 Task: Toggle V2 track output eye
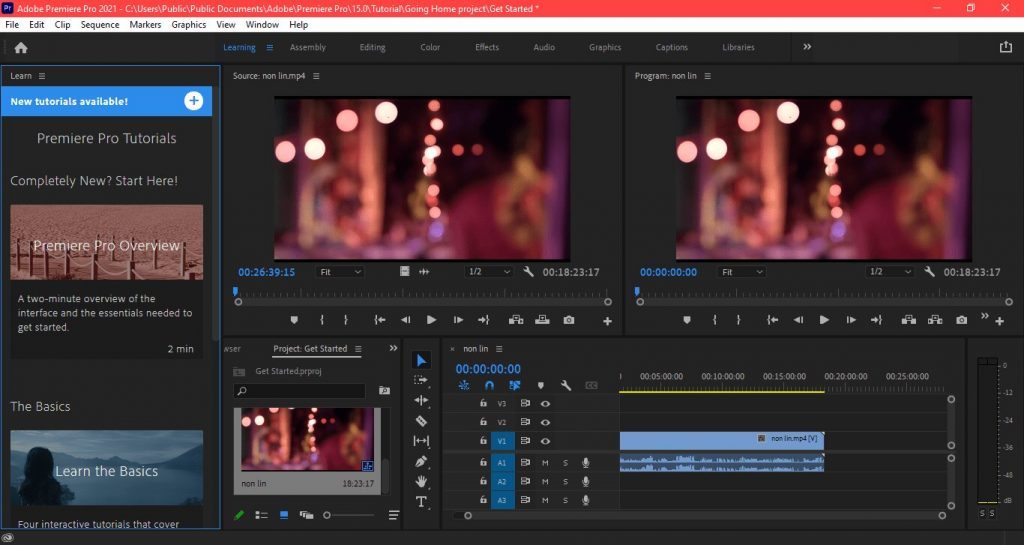coord(545,422)
